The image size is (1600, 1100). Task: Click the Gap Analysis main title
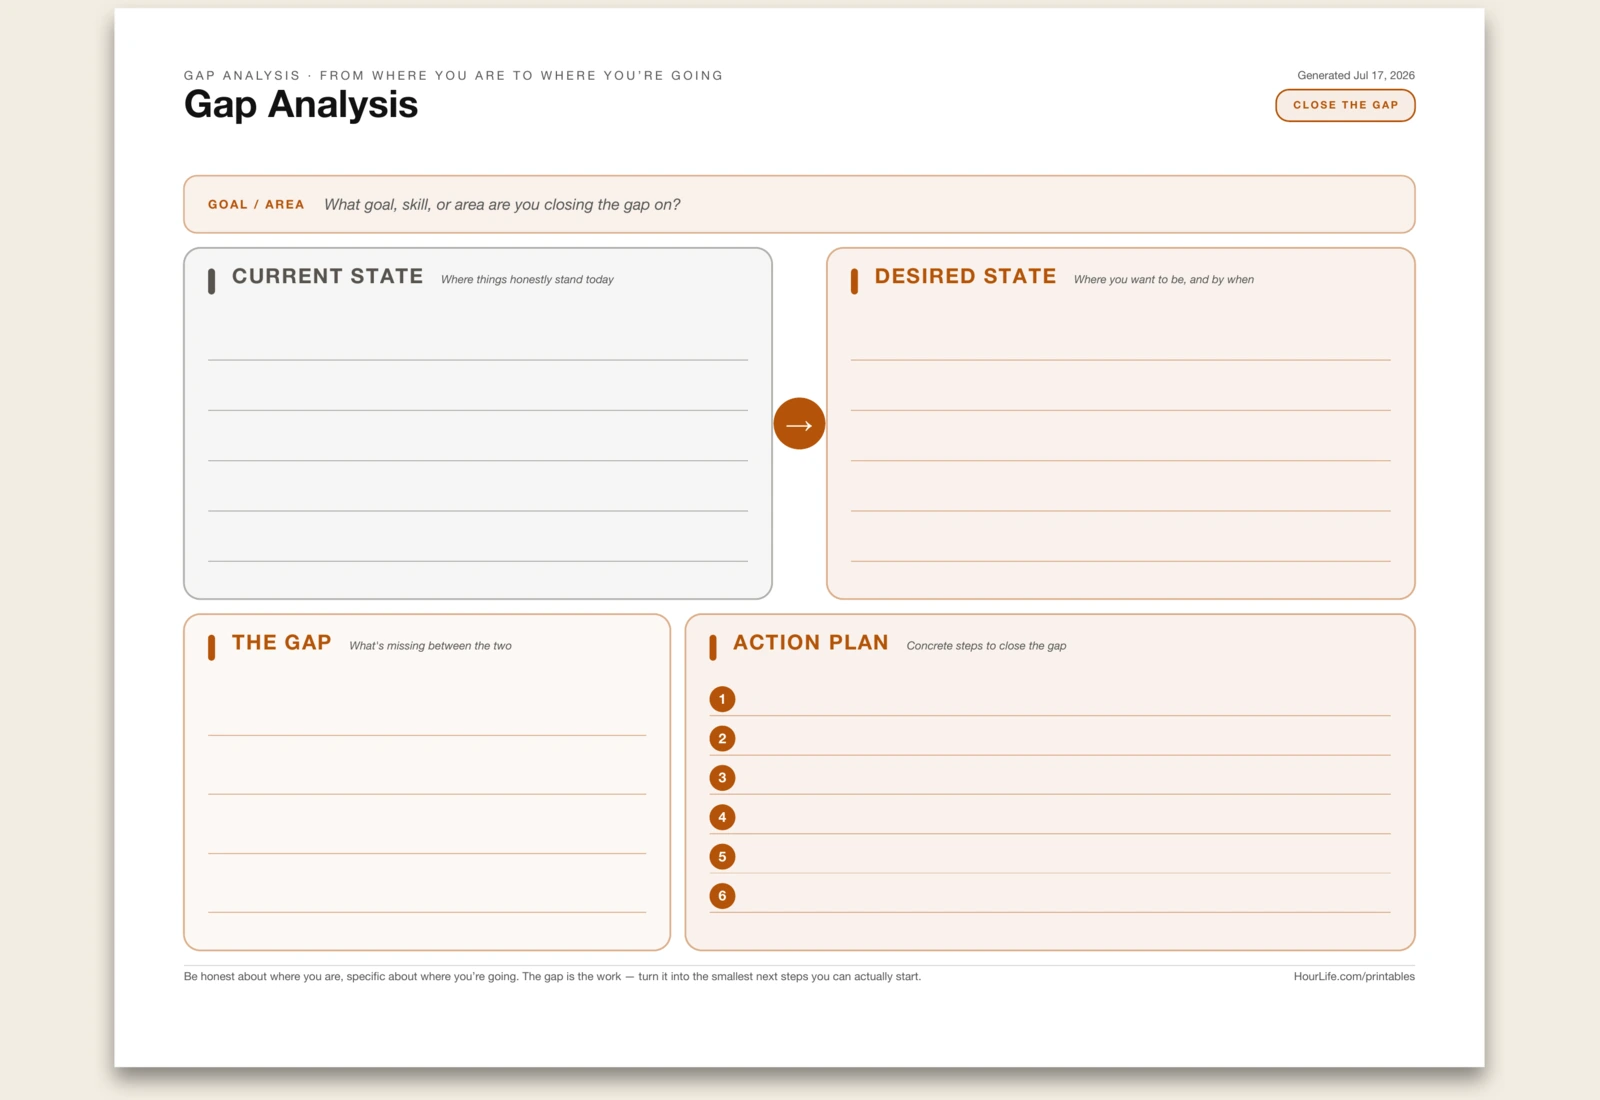coord(301,105)
